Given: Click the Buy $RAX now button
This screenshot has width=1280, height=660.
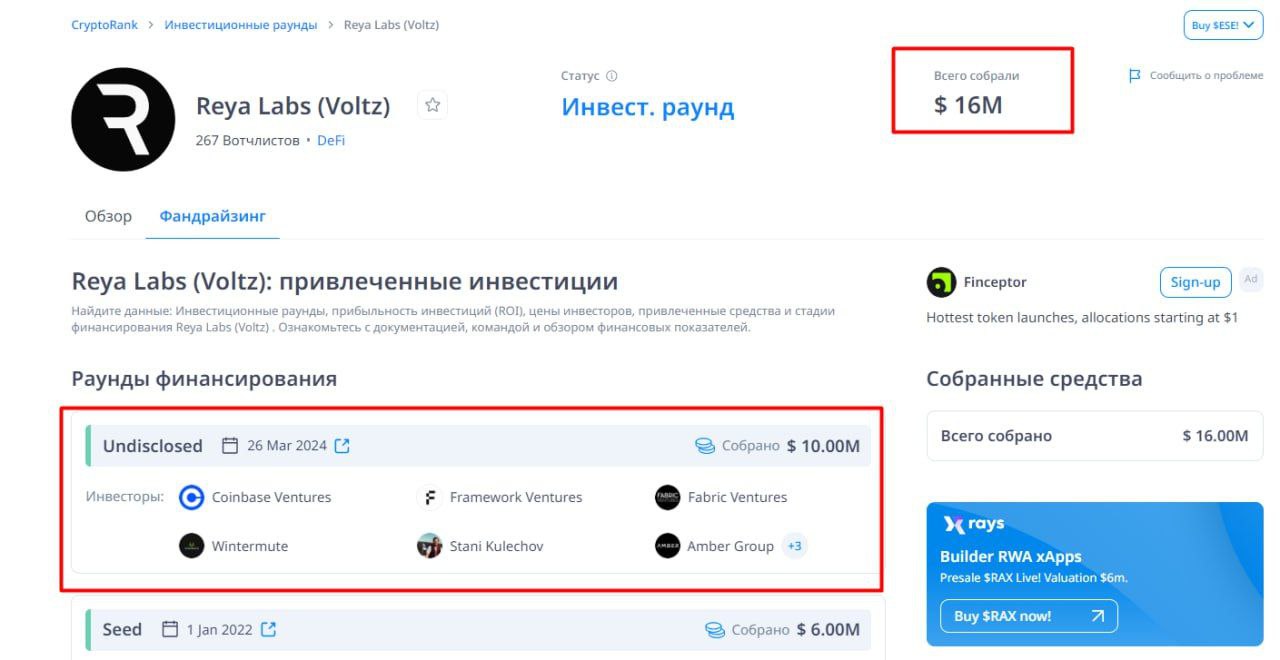Looking at the screenshot, I should click(1028, 616).
